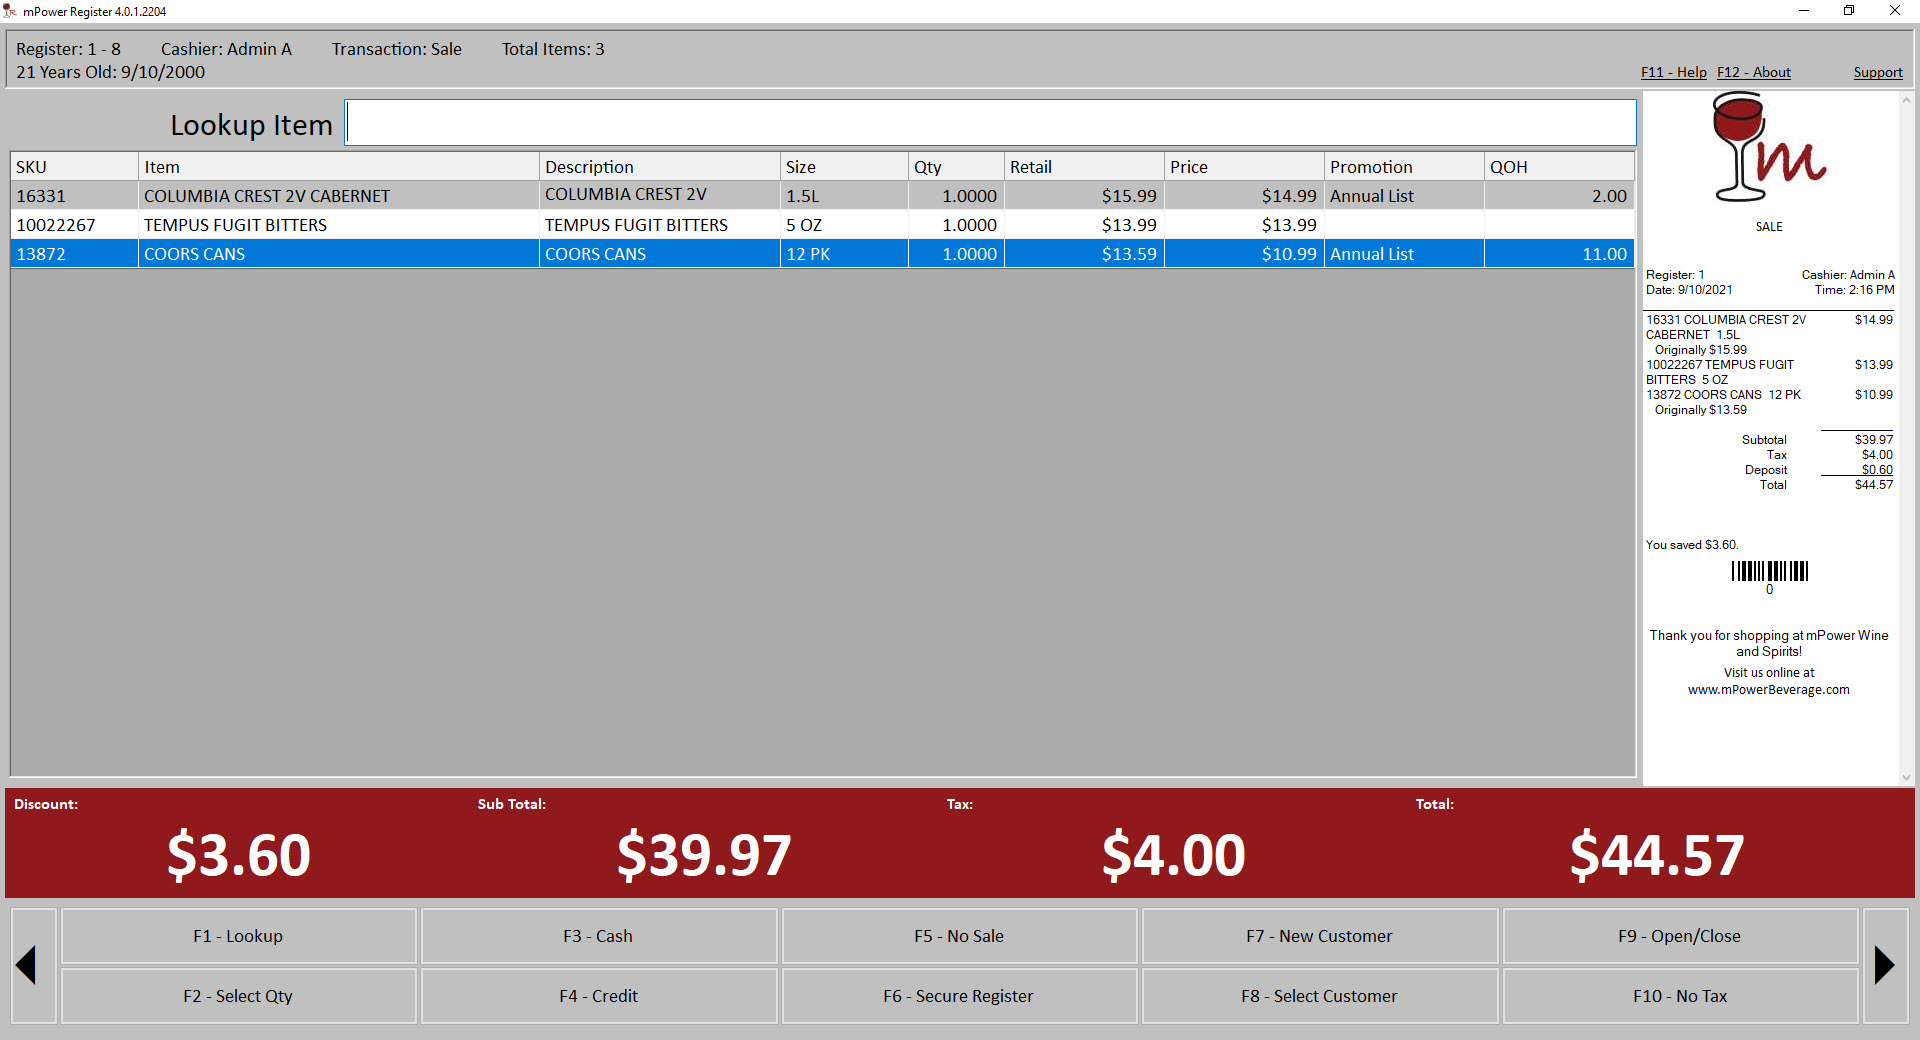
Task: Click the Sub Total amount $39.97
Action: (704, 855)
